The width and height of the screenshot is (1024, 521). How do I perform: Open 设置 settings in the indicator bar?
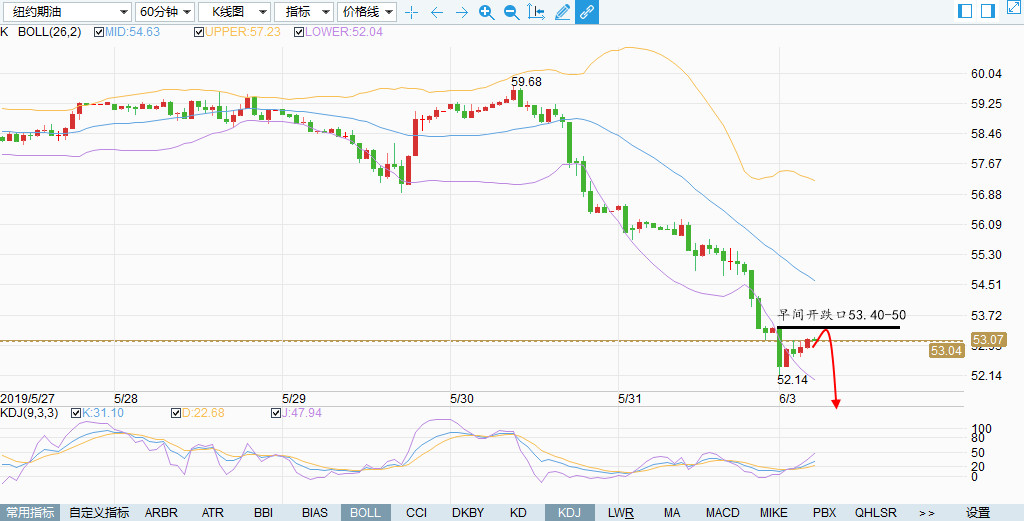(978, 512)
